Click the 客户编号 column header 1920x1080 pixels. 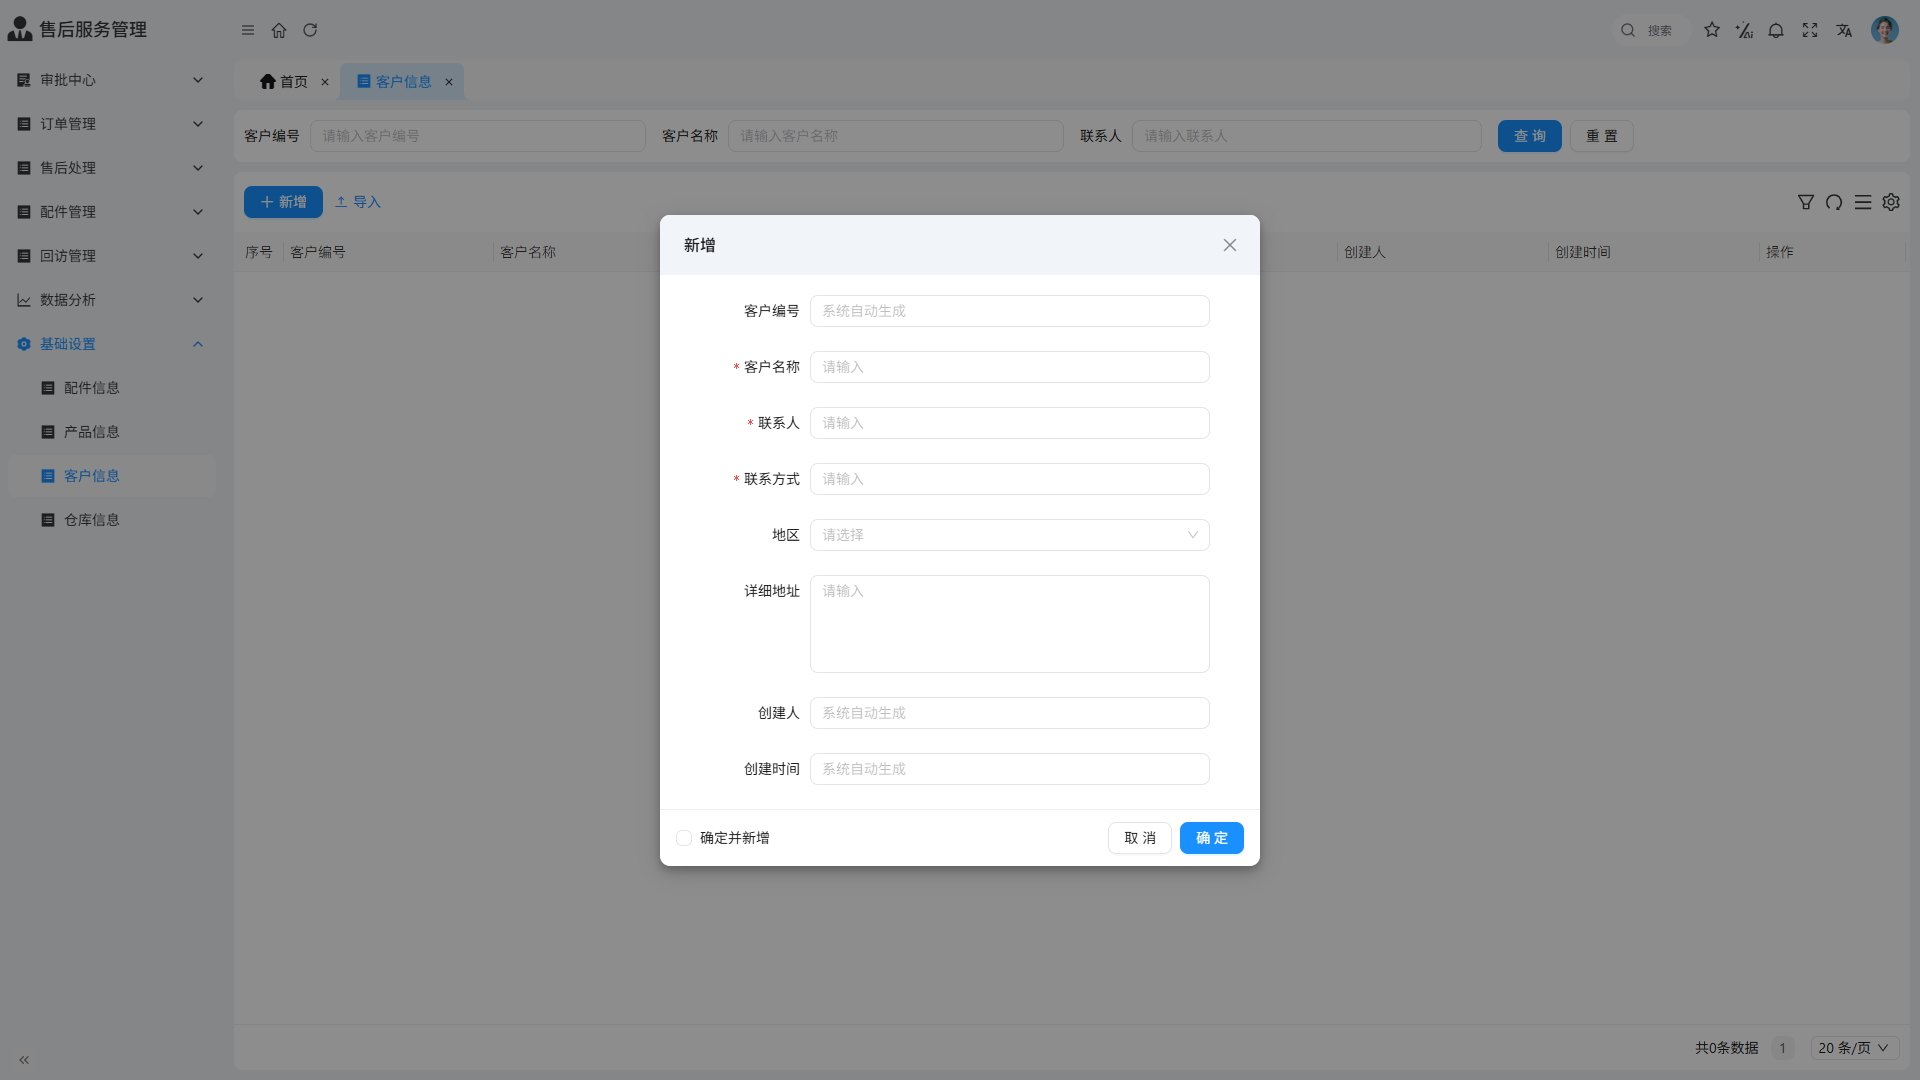click(x=318, y=252)
